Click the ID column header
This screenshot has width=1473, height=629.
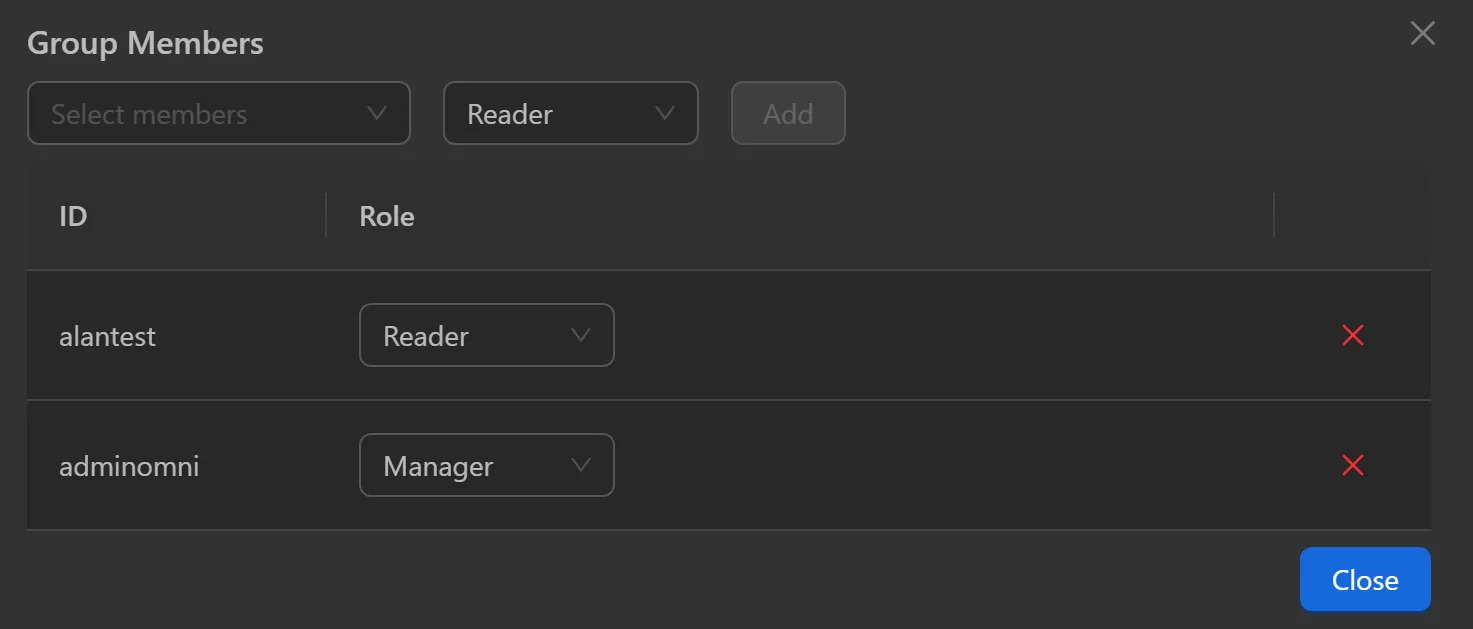(73, 216)
